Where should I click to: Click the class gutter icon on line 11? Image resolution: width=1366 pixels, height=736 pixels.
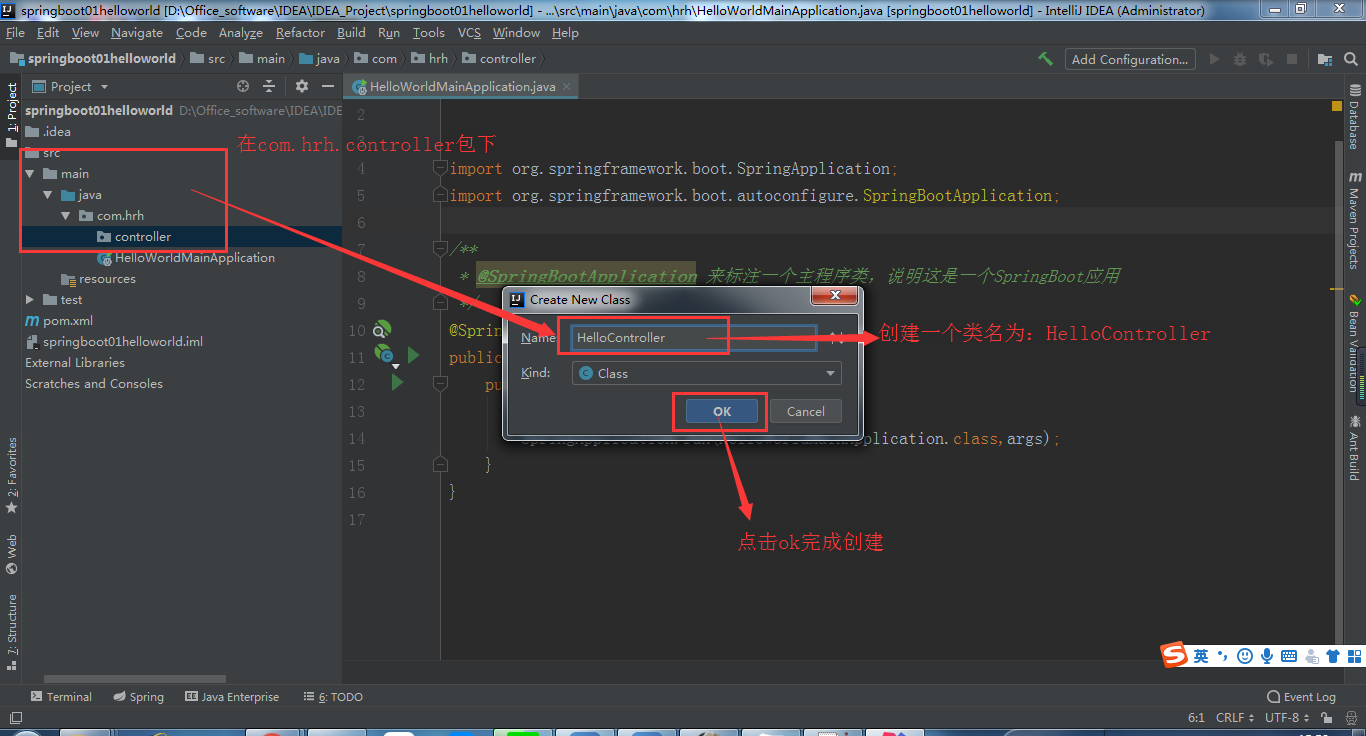pos(385,355)
